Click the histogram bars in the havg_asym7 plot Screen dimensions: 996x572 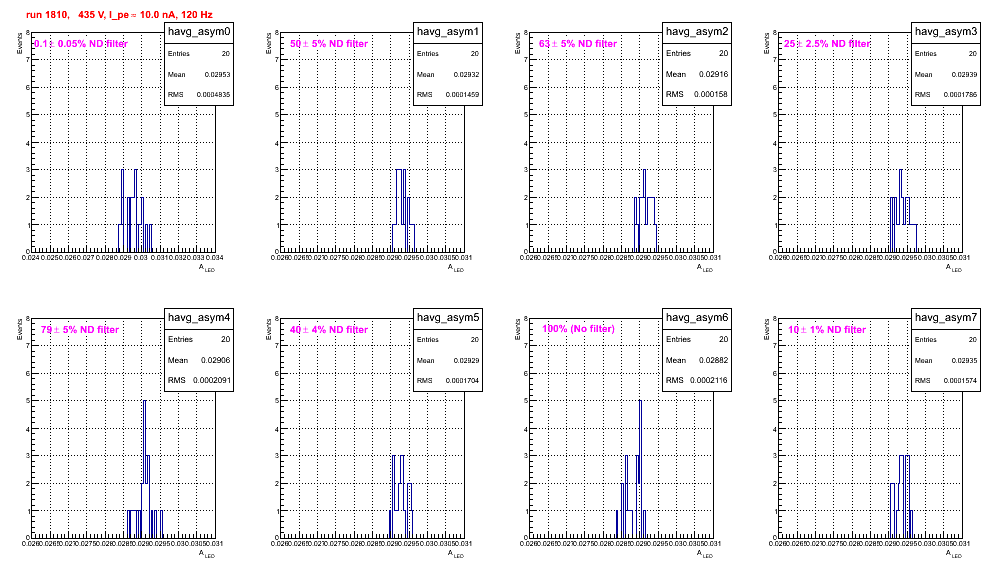pyautogui.click(x=902, y=496)
